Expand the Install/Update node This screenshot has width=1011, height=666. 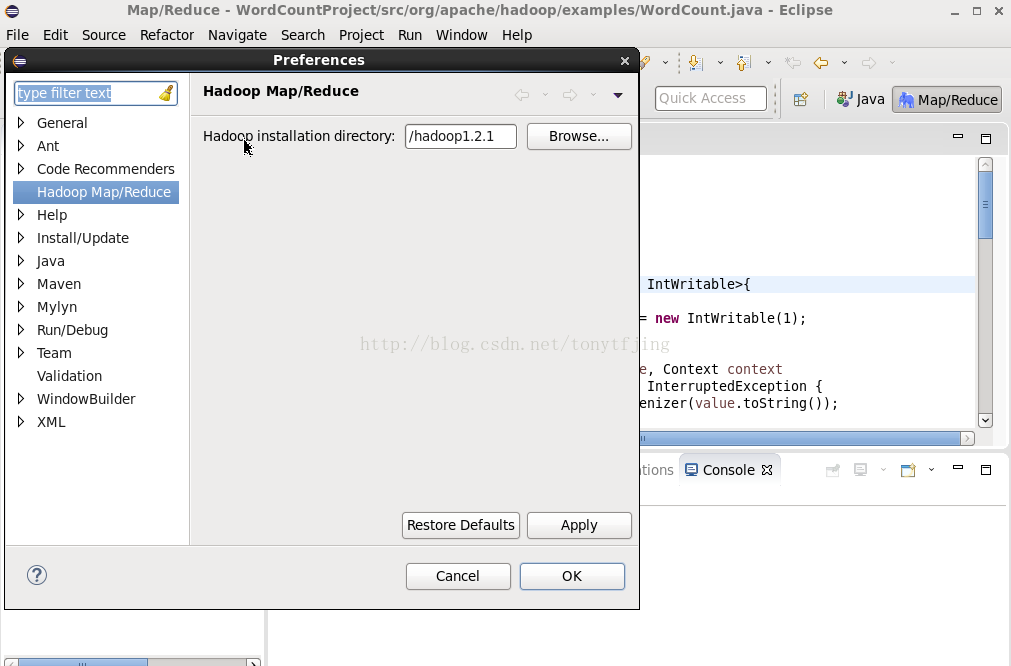(x=21, y=237)
